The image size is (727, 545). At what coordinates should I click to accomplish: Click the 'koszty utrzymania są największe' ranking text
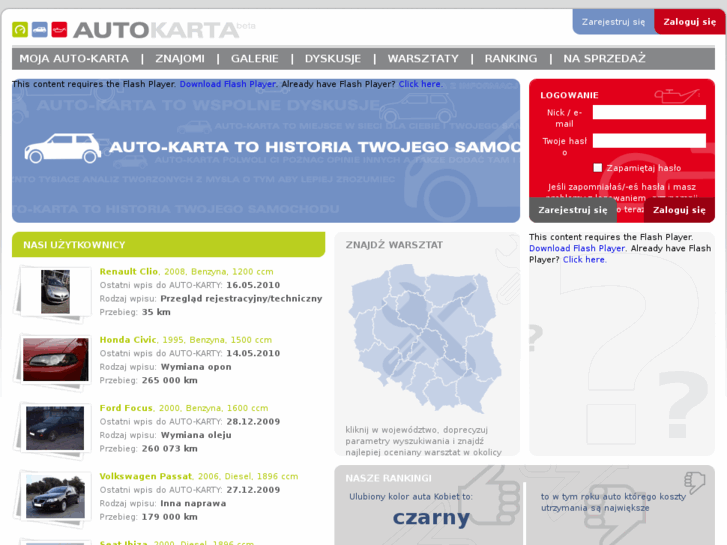613,502
